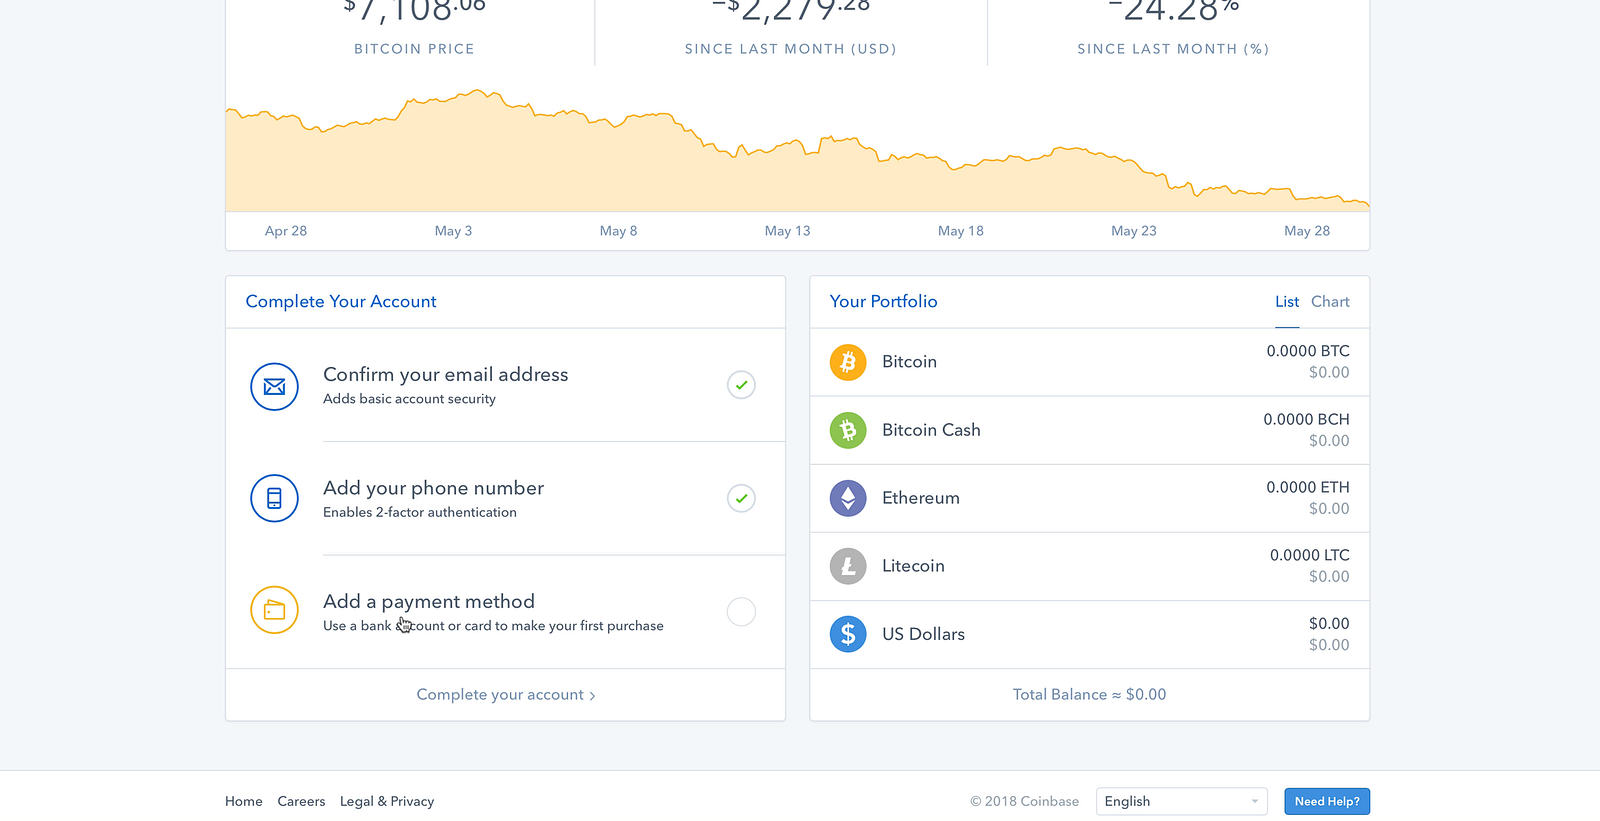1600x821 pixels.
Task: Open Legal & Privacy footer link
Action: tap(387, 801)
